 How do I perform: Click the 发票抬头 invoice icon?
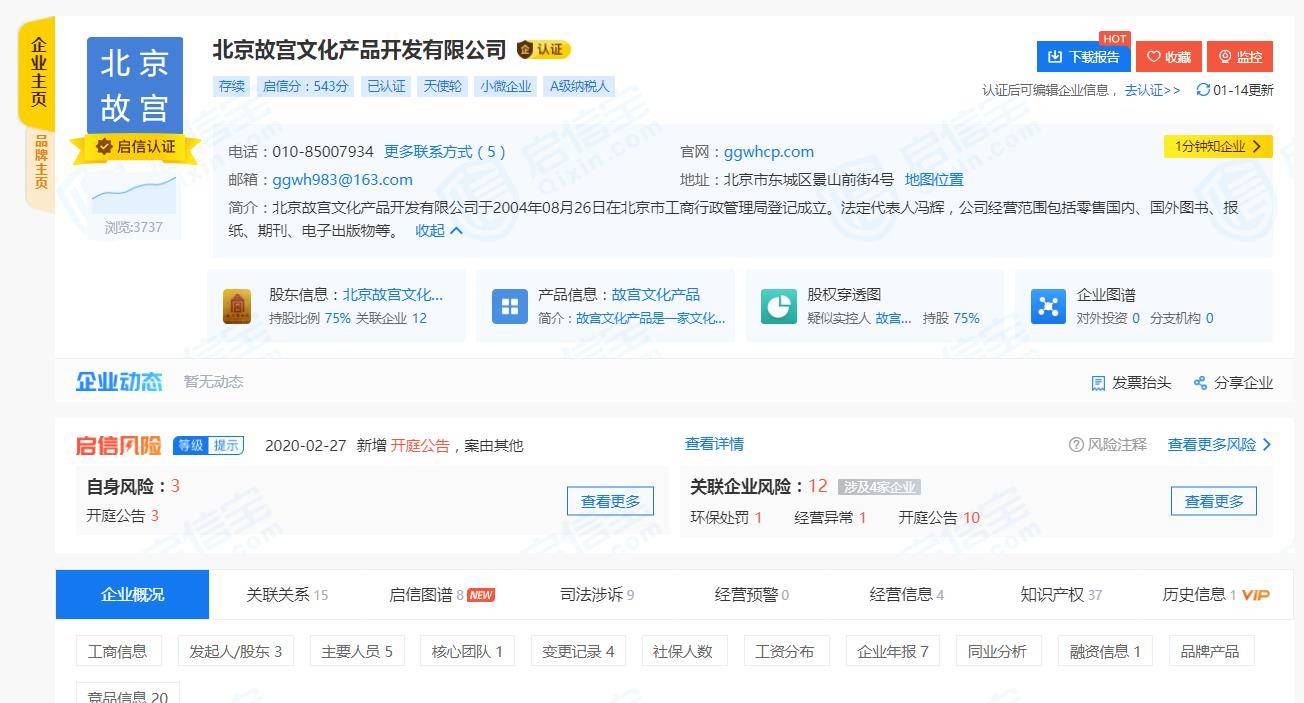pos(1098,383)
